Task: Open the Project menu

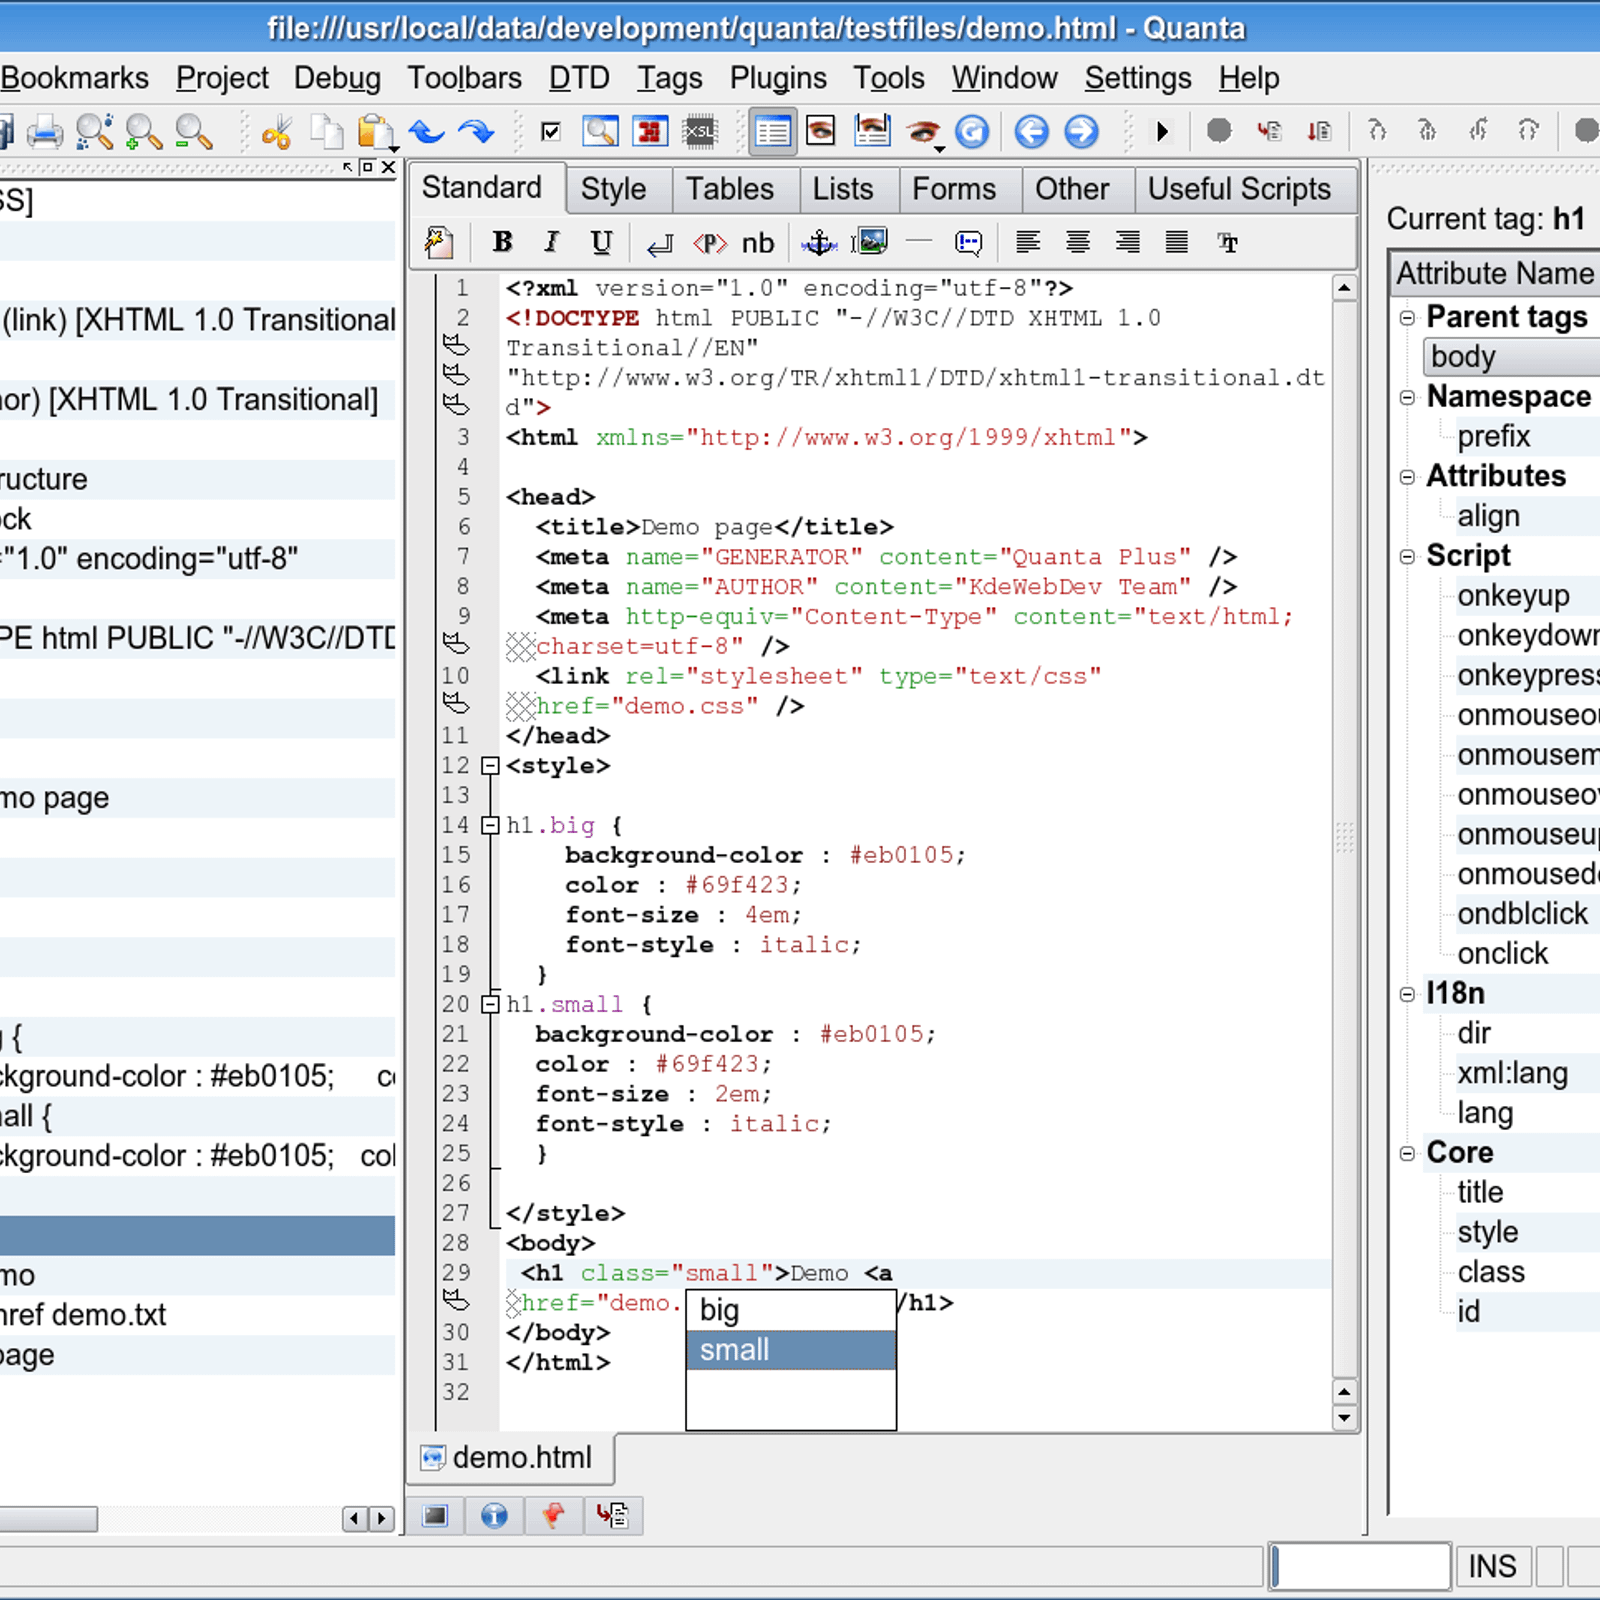Action: click(x=222, y=78)
